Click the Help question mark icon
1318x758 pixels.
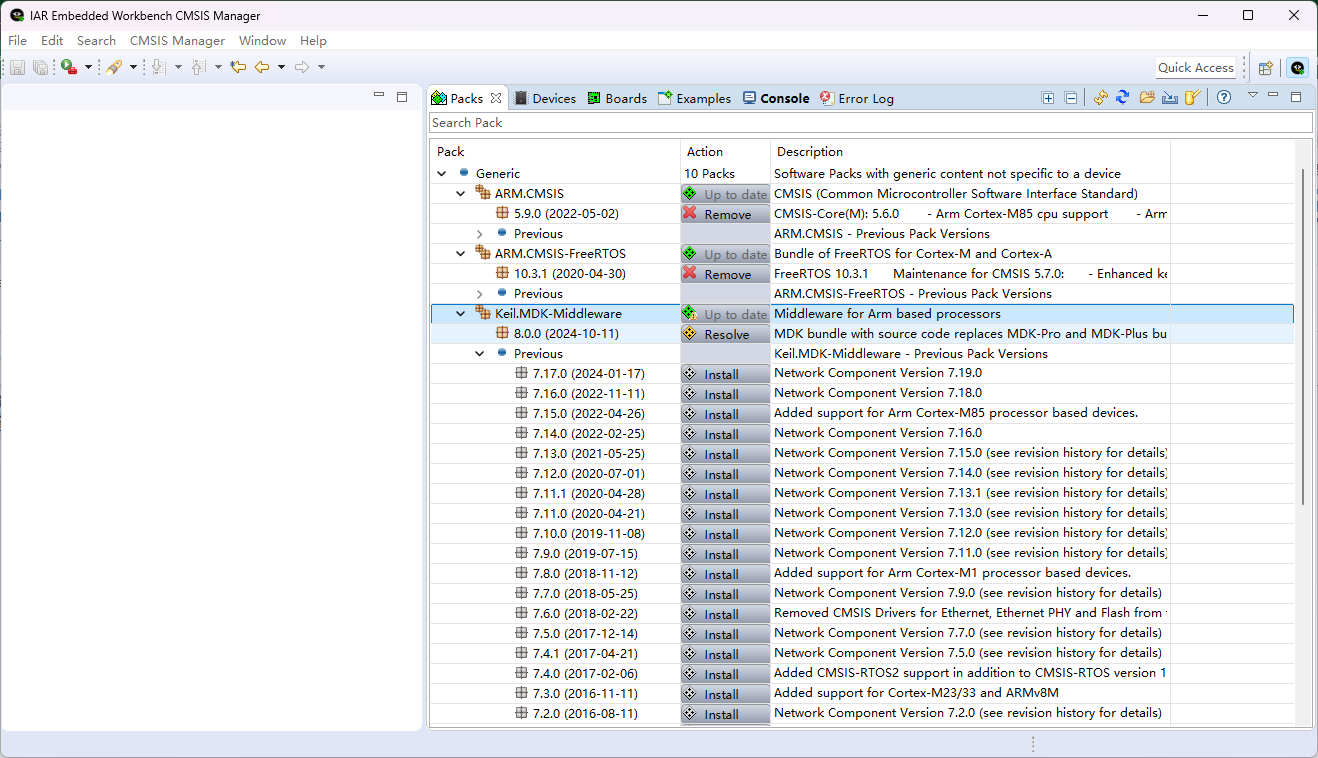1224,98
